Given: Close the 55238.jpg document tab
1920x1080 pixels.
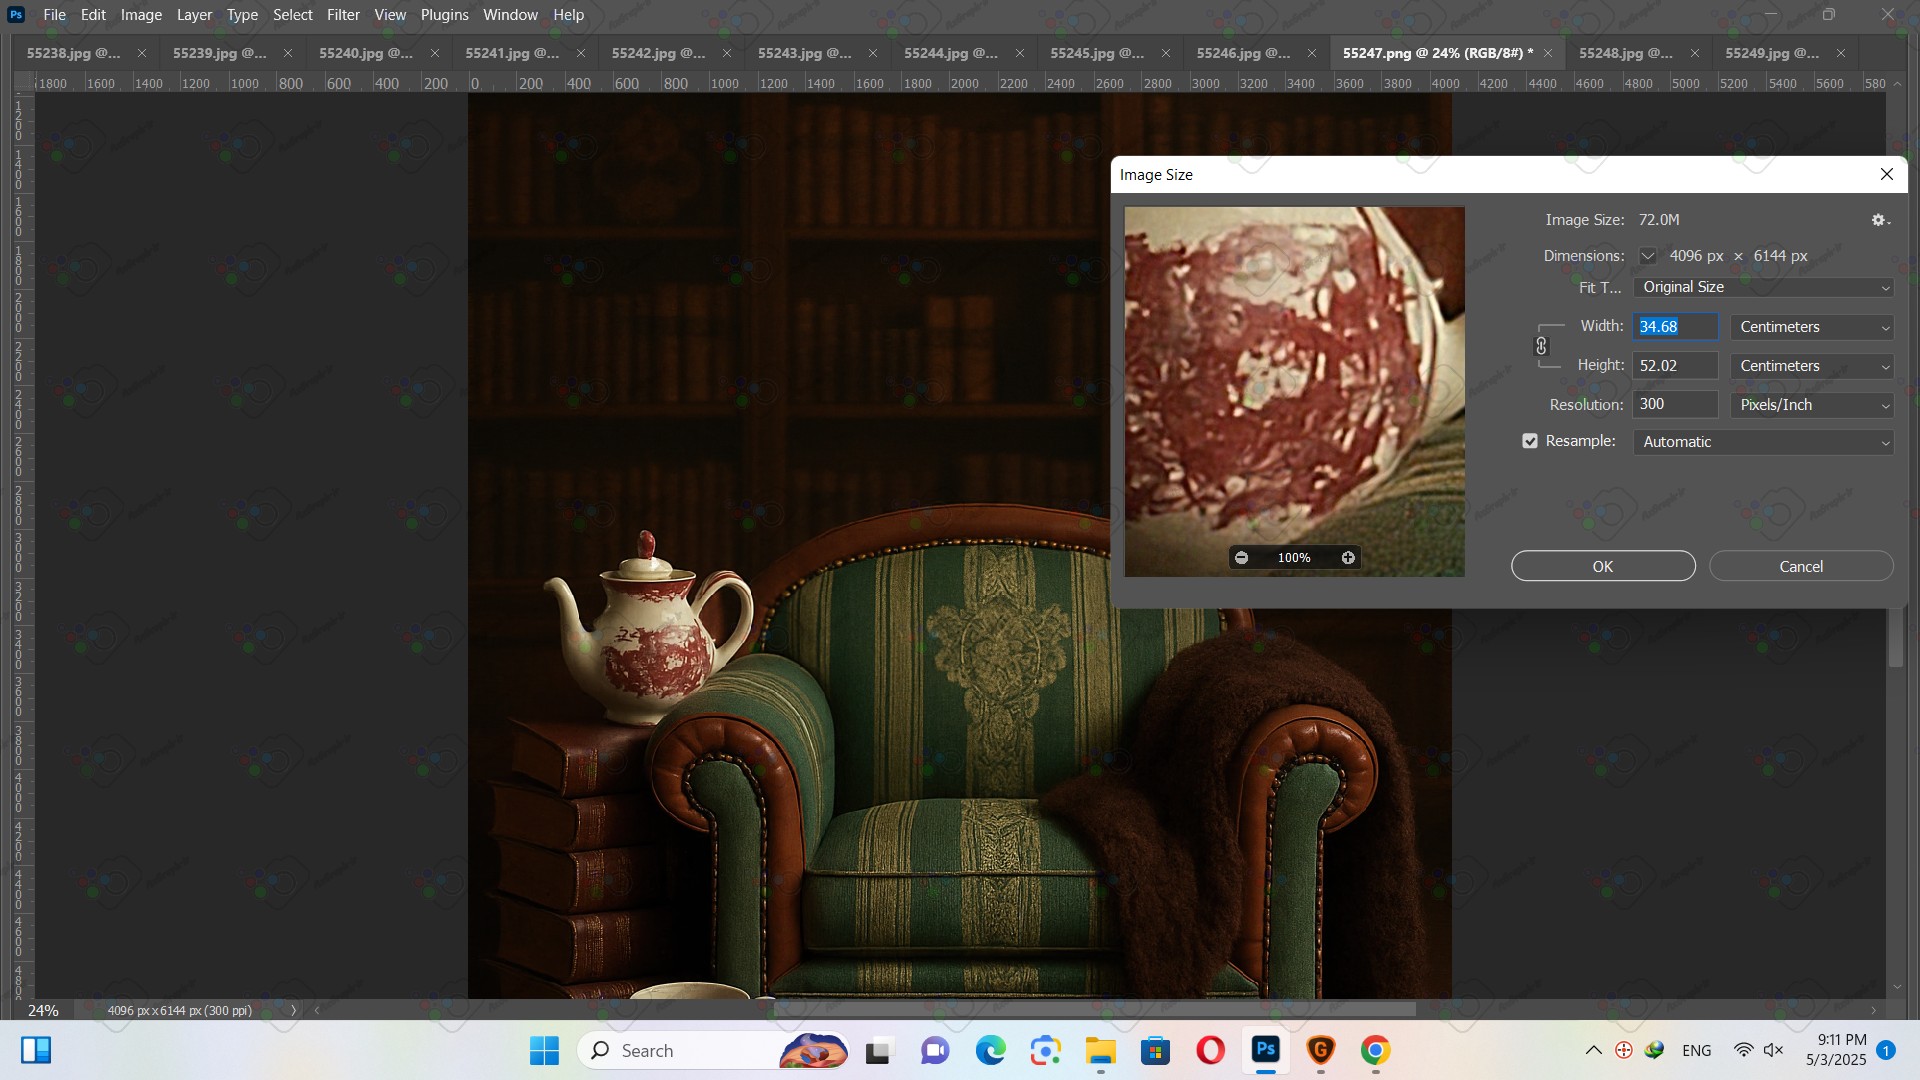Looking at the screenshot, I should tap(141, 53).
